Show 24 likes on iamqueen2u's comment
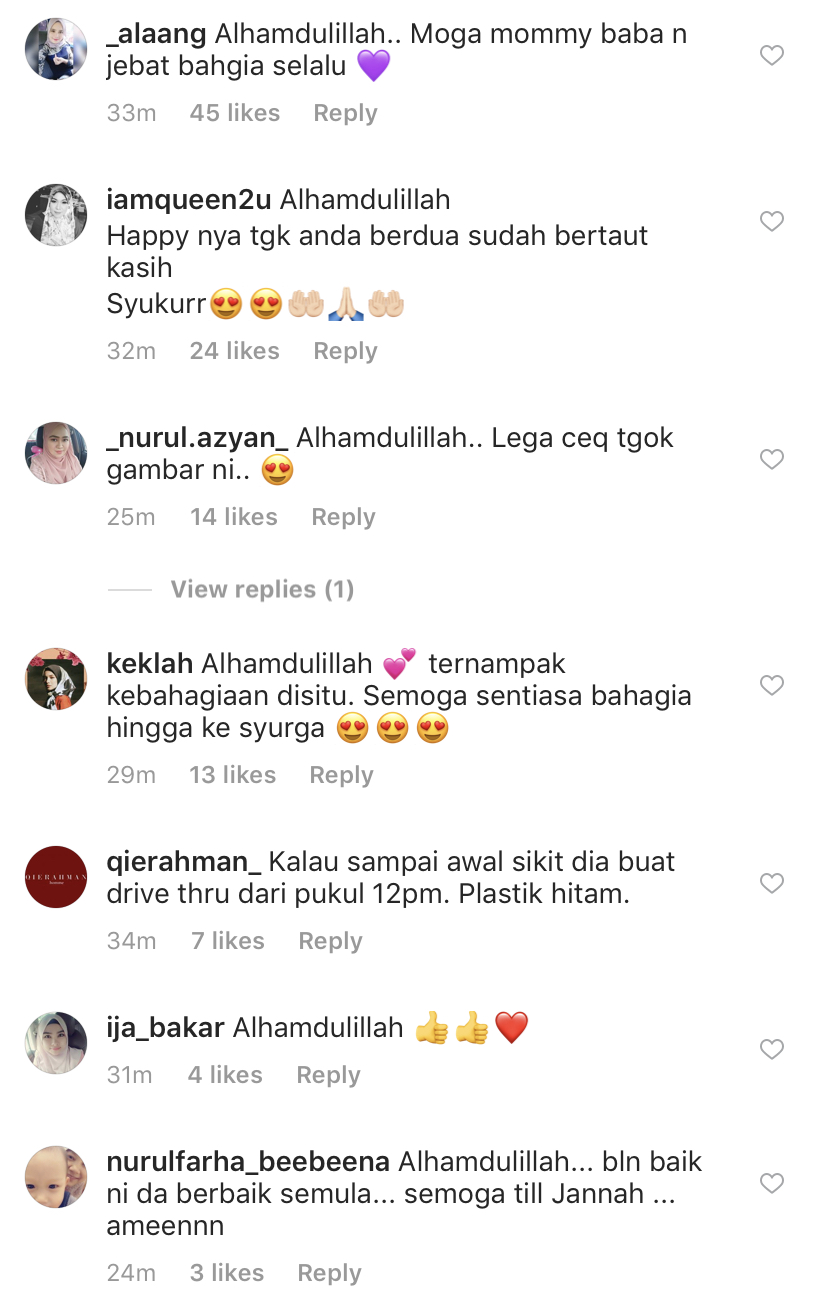The height and width of the screenshot is (1309, 828). pos(235,351)
